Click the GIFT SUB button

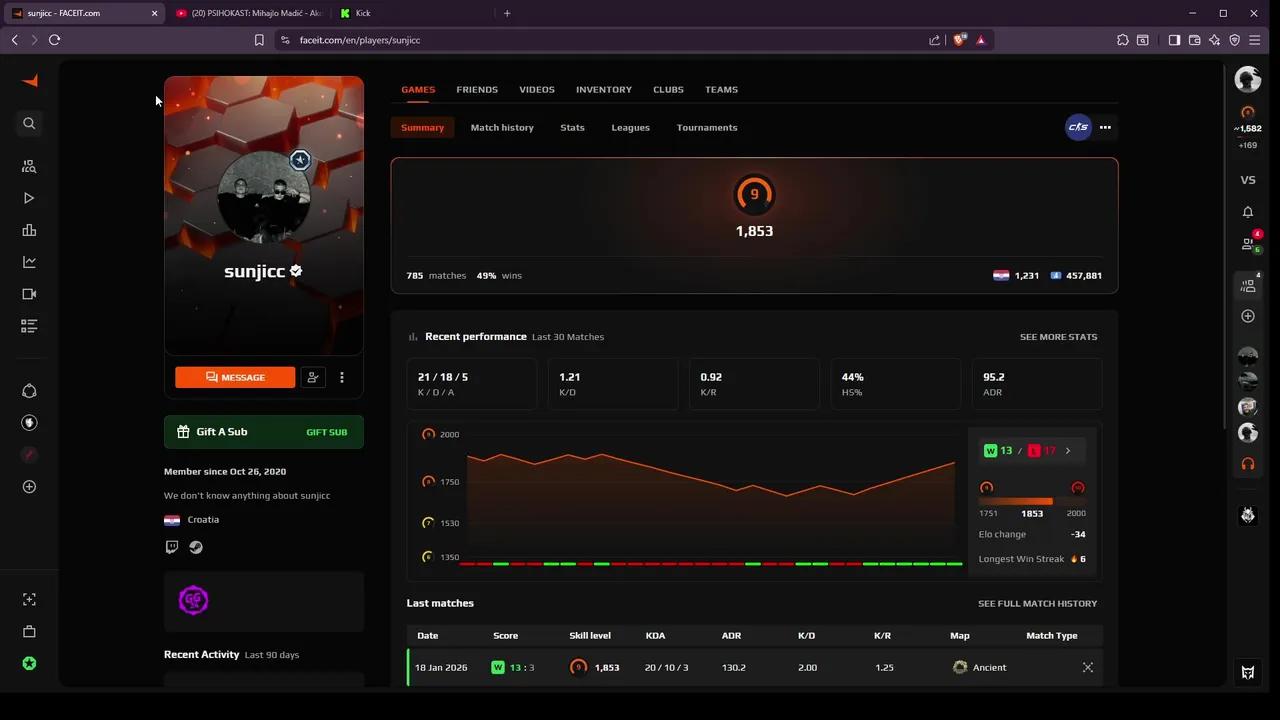pos(326,432)
